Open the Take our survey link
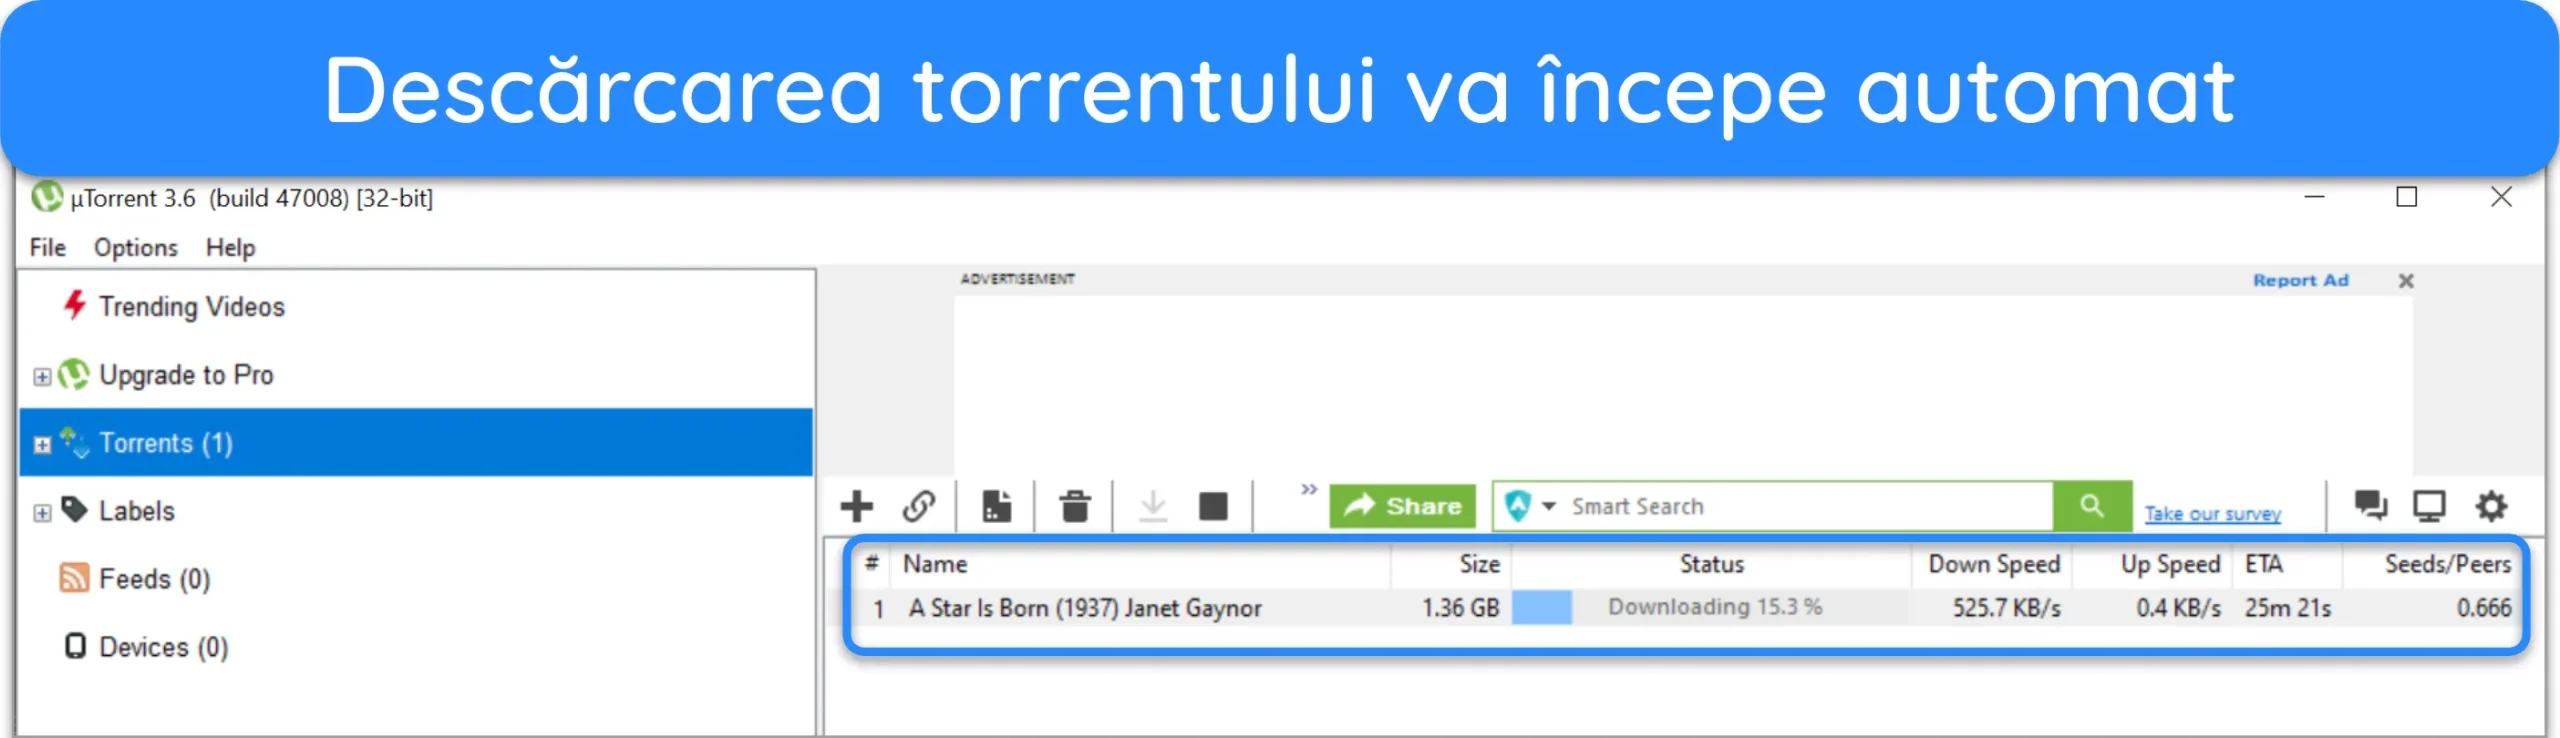2560x738 pixels. (x=2212, y=513)
